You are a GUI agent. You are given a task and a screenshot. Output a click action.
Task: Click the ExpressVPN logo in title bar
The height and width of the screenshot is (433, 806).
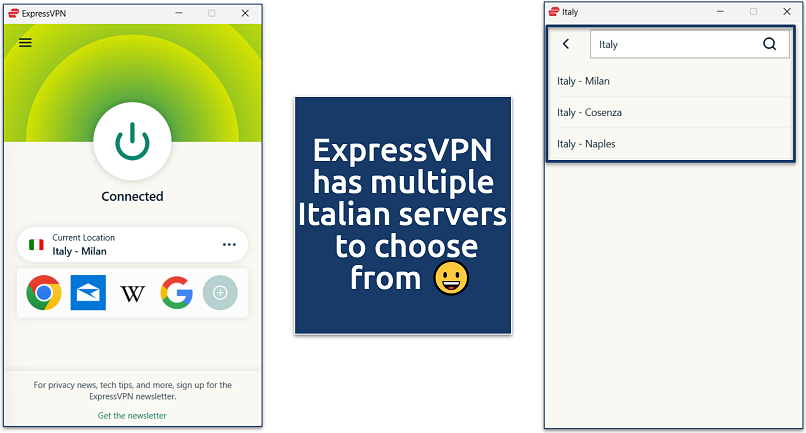click(14, 13)
